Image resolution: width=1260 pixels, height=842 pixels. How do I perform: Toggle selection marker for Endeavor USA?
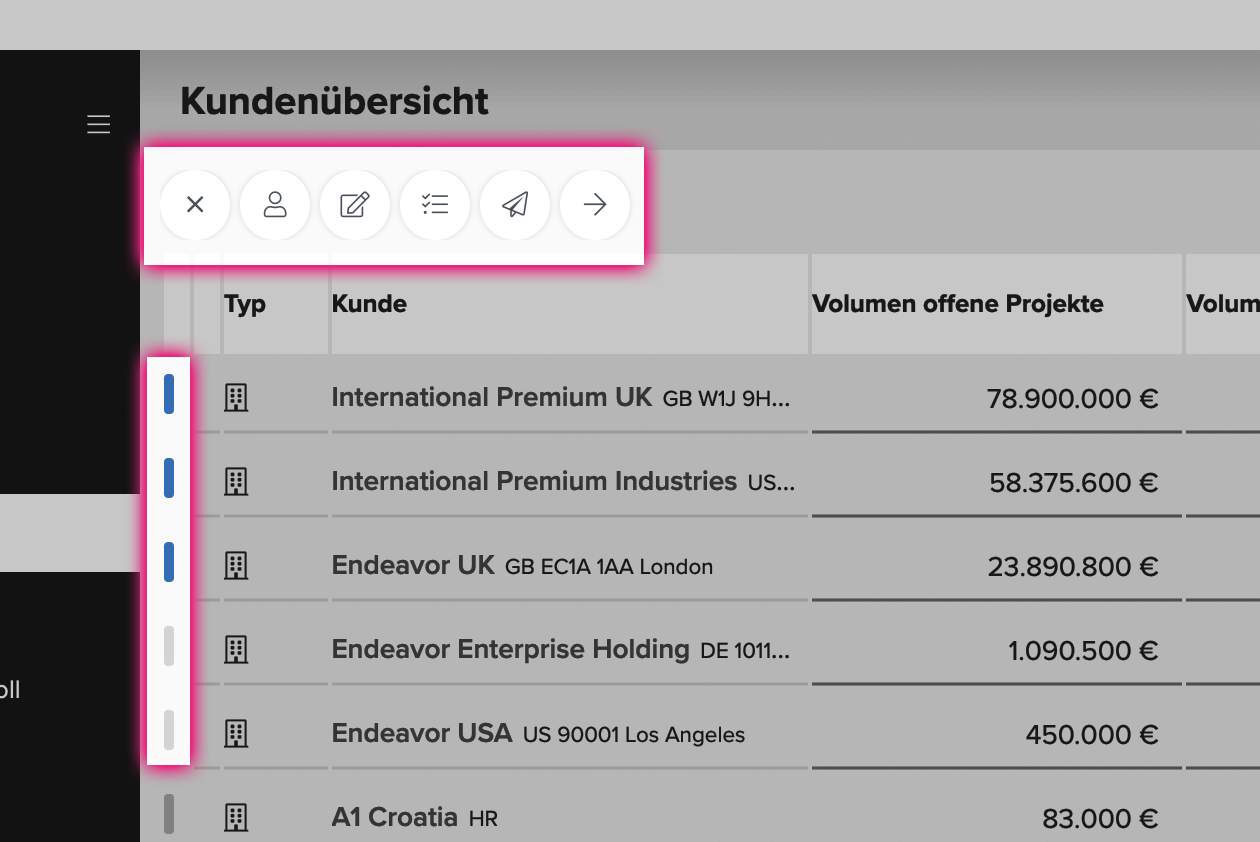coord(169,730)
